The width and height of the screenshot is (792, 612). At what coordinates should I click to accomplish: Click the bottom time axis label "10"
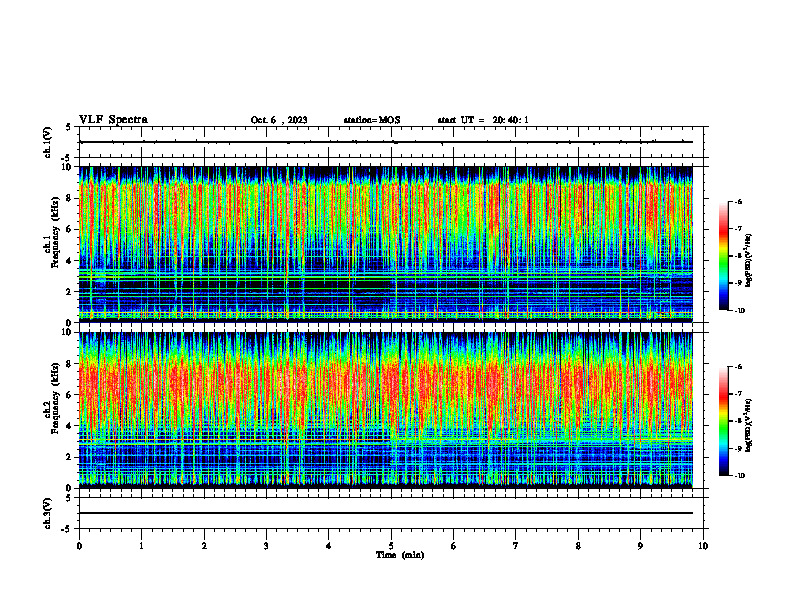point(703,546)
